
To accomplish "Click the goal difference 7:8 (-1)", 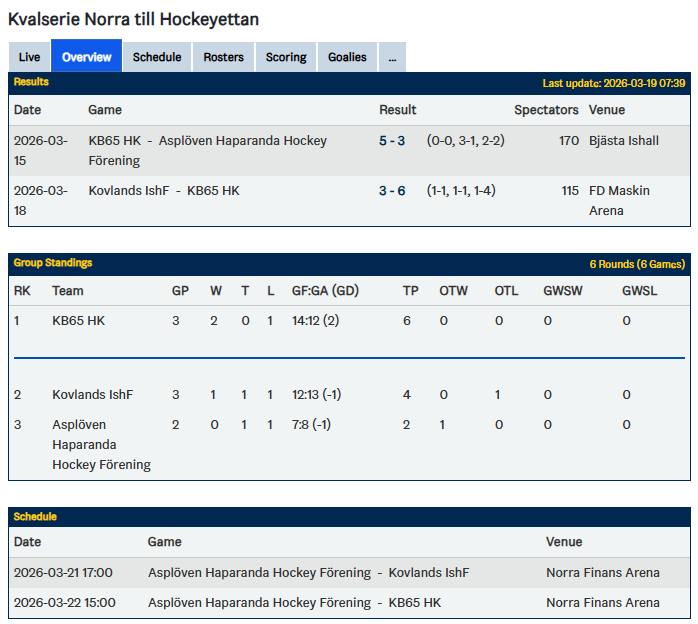I will (311, 425).
